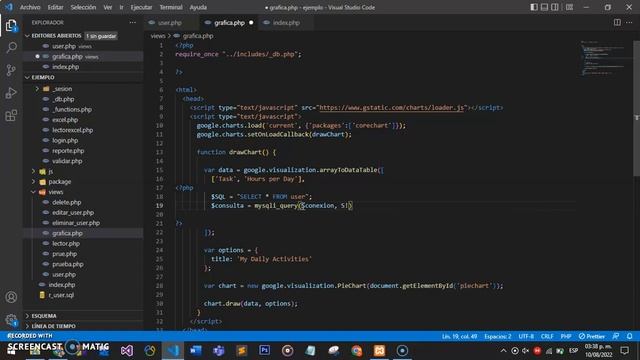Change language mode via PHP
Screen dimensions: 640x360
click(x=566, y=336)
